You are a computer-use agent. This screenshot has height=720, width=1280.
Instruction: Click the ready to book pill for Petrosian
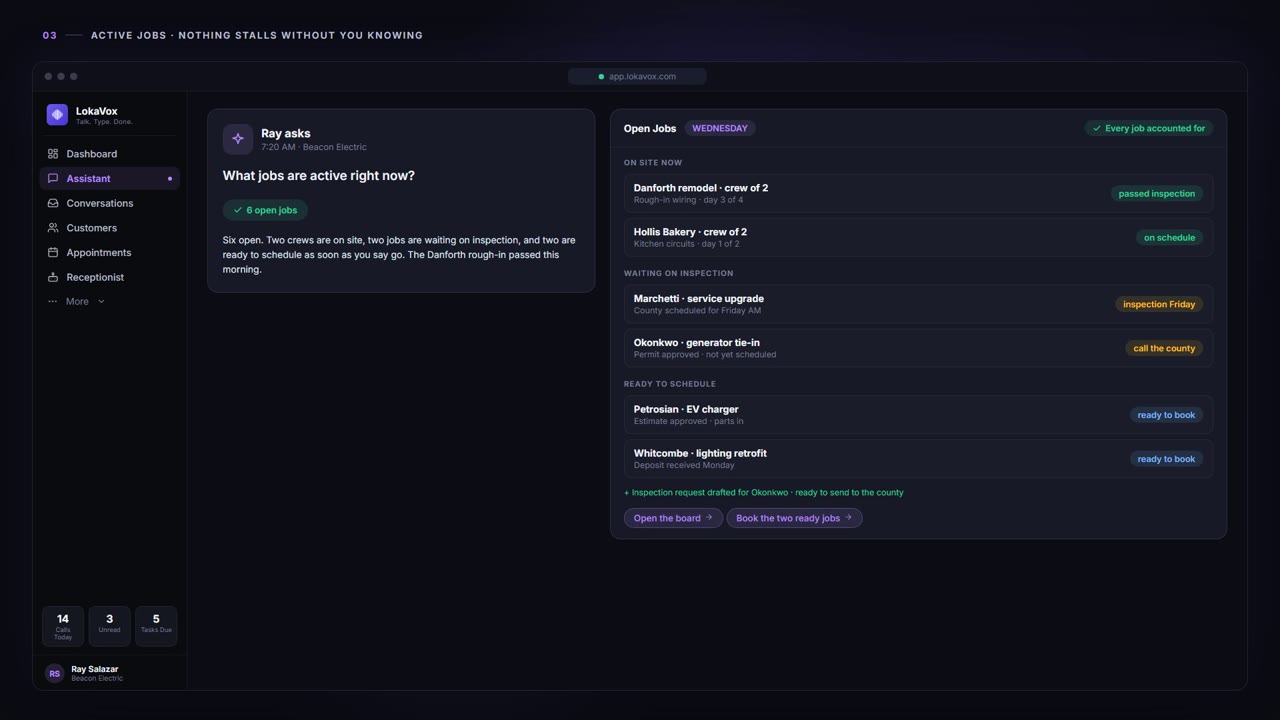coord(1166,415)
